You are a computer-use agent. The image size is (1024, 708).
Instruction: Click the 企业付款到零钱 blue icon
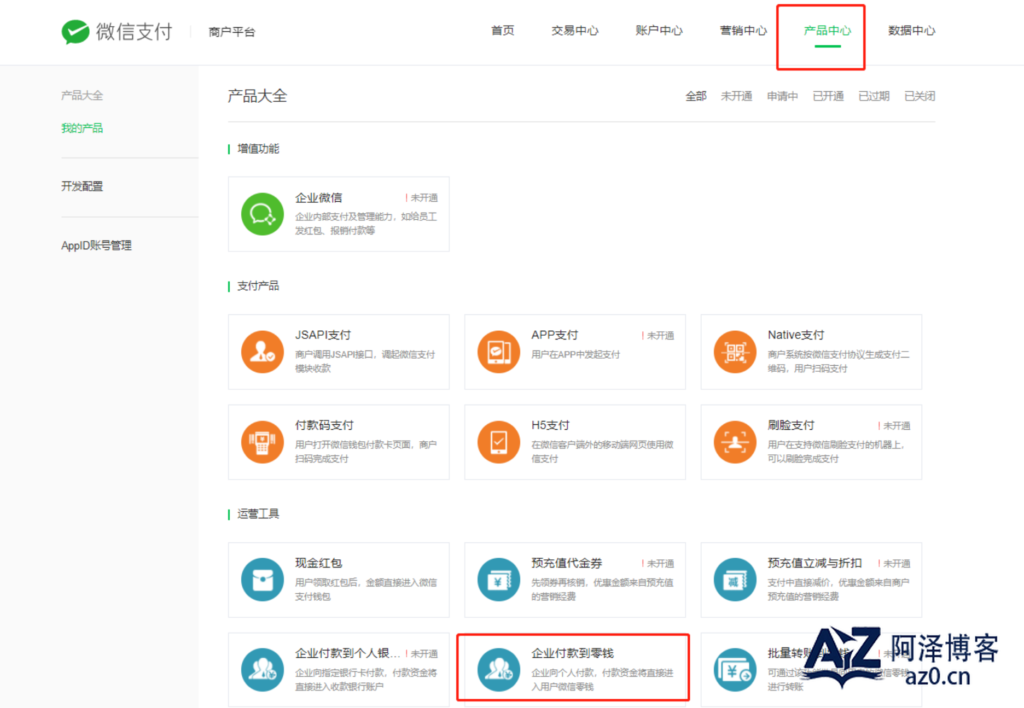click(x=498, y=669)
